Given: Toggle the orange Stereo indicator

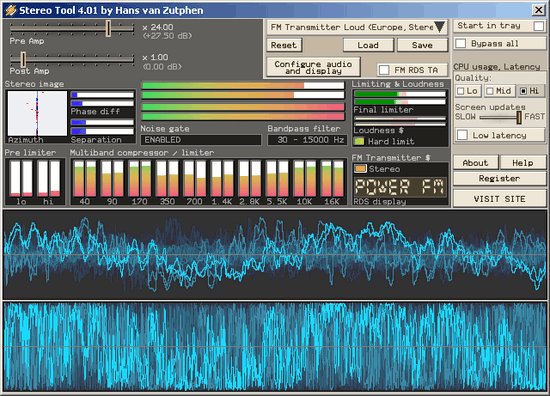Looking at the screenshot, I should [x=360, y=169].
